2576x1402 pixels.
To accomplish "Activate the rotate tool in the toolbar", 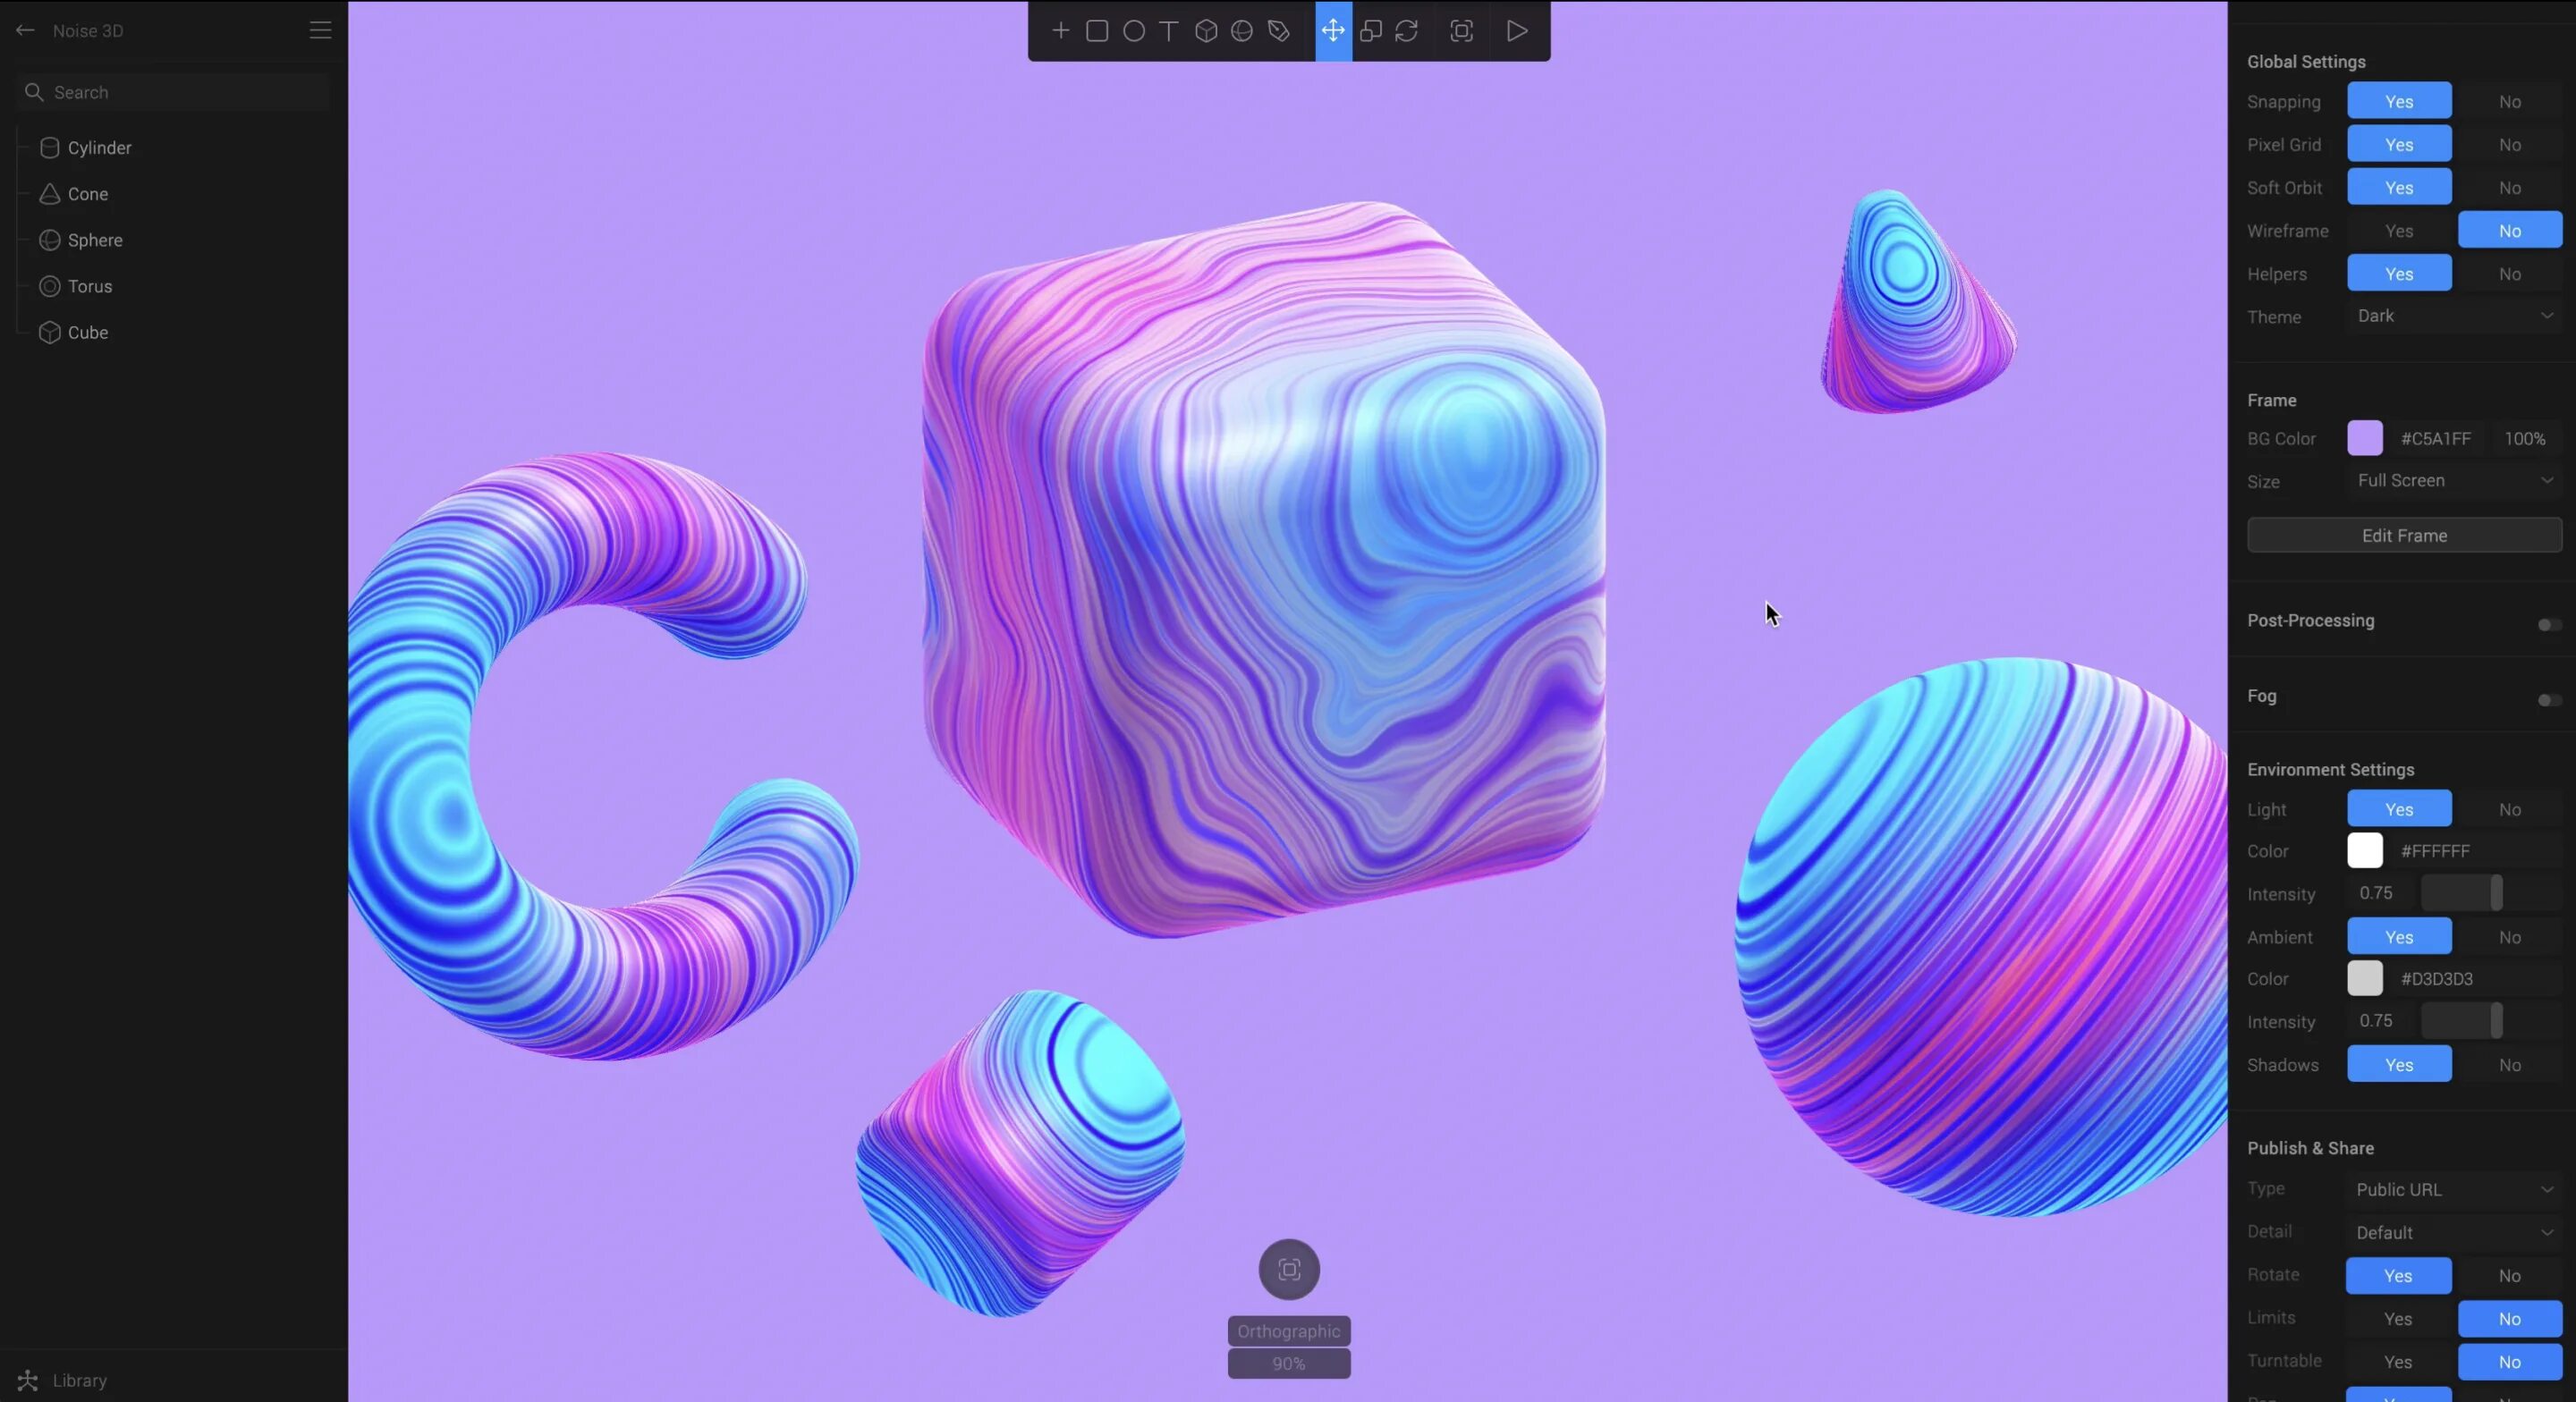I will pyautogui.click(x=1406, y=31).
